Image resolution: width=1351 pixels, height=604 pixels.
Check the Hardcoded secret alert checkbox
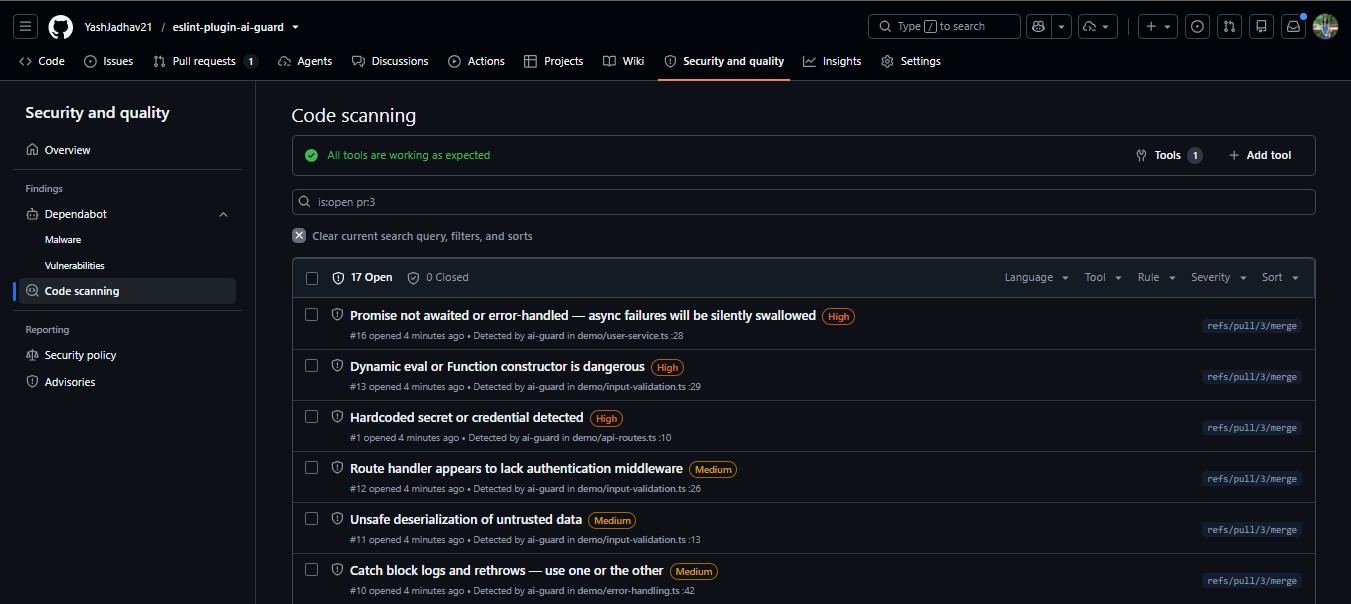point(311,416)
